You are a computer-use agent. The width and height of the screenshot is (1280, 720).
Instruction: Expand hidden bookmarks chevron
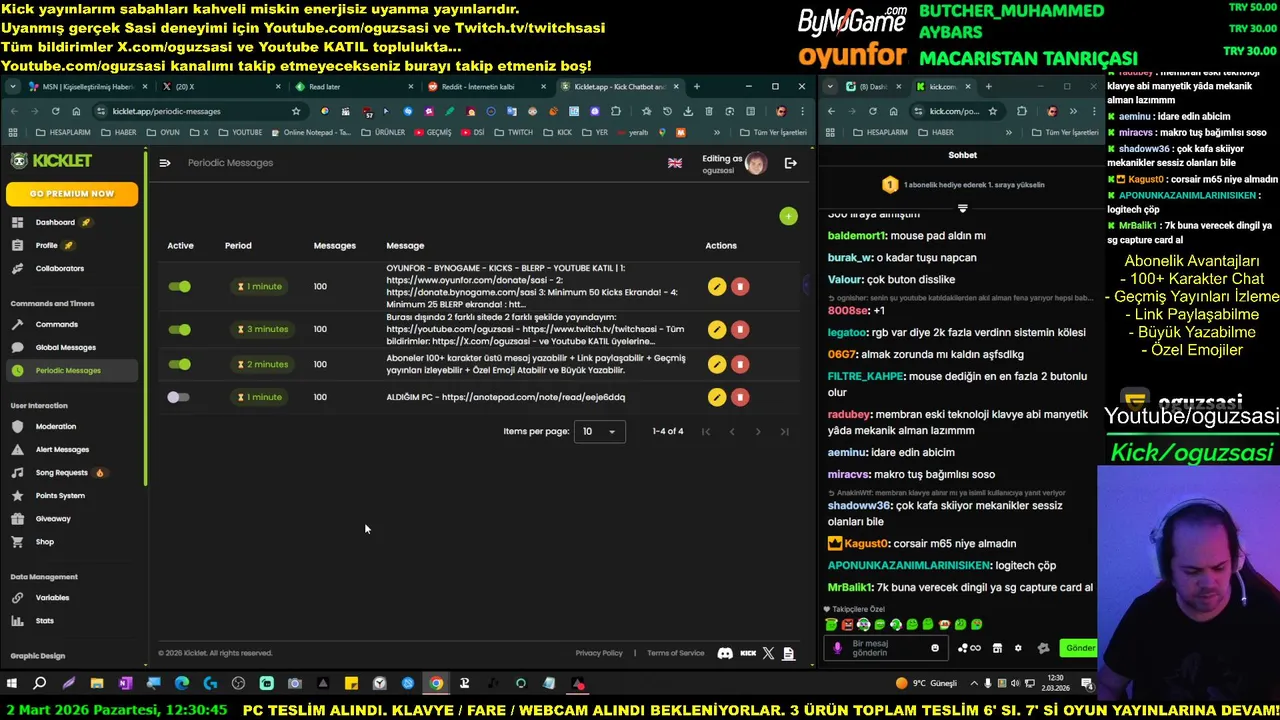[x=717, y=132]
